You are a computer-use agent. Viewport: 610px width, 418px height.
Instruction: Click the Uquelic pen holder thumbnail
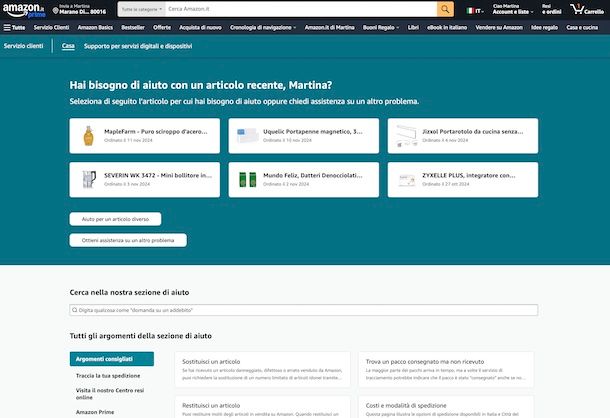247,136
